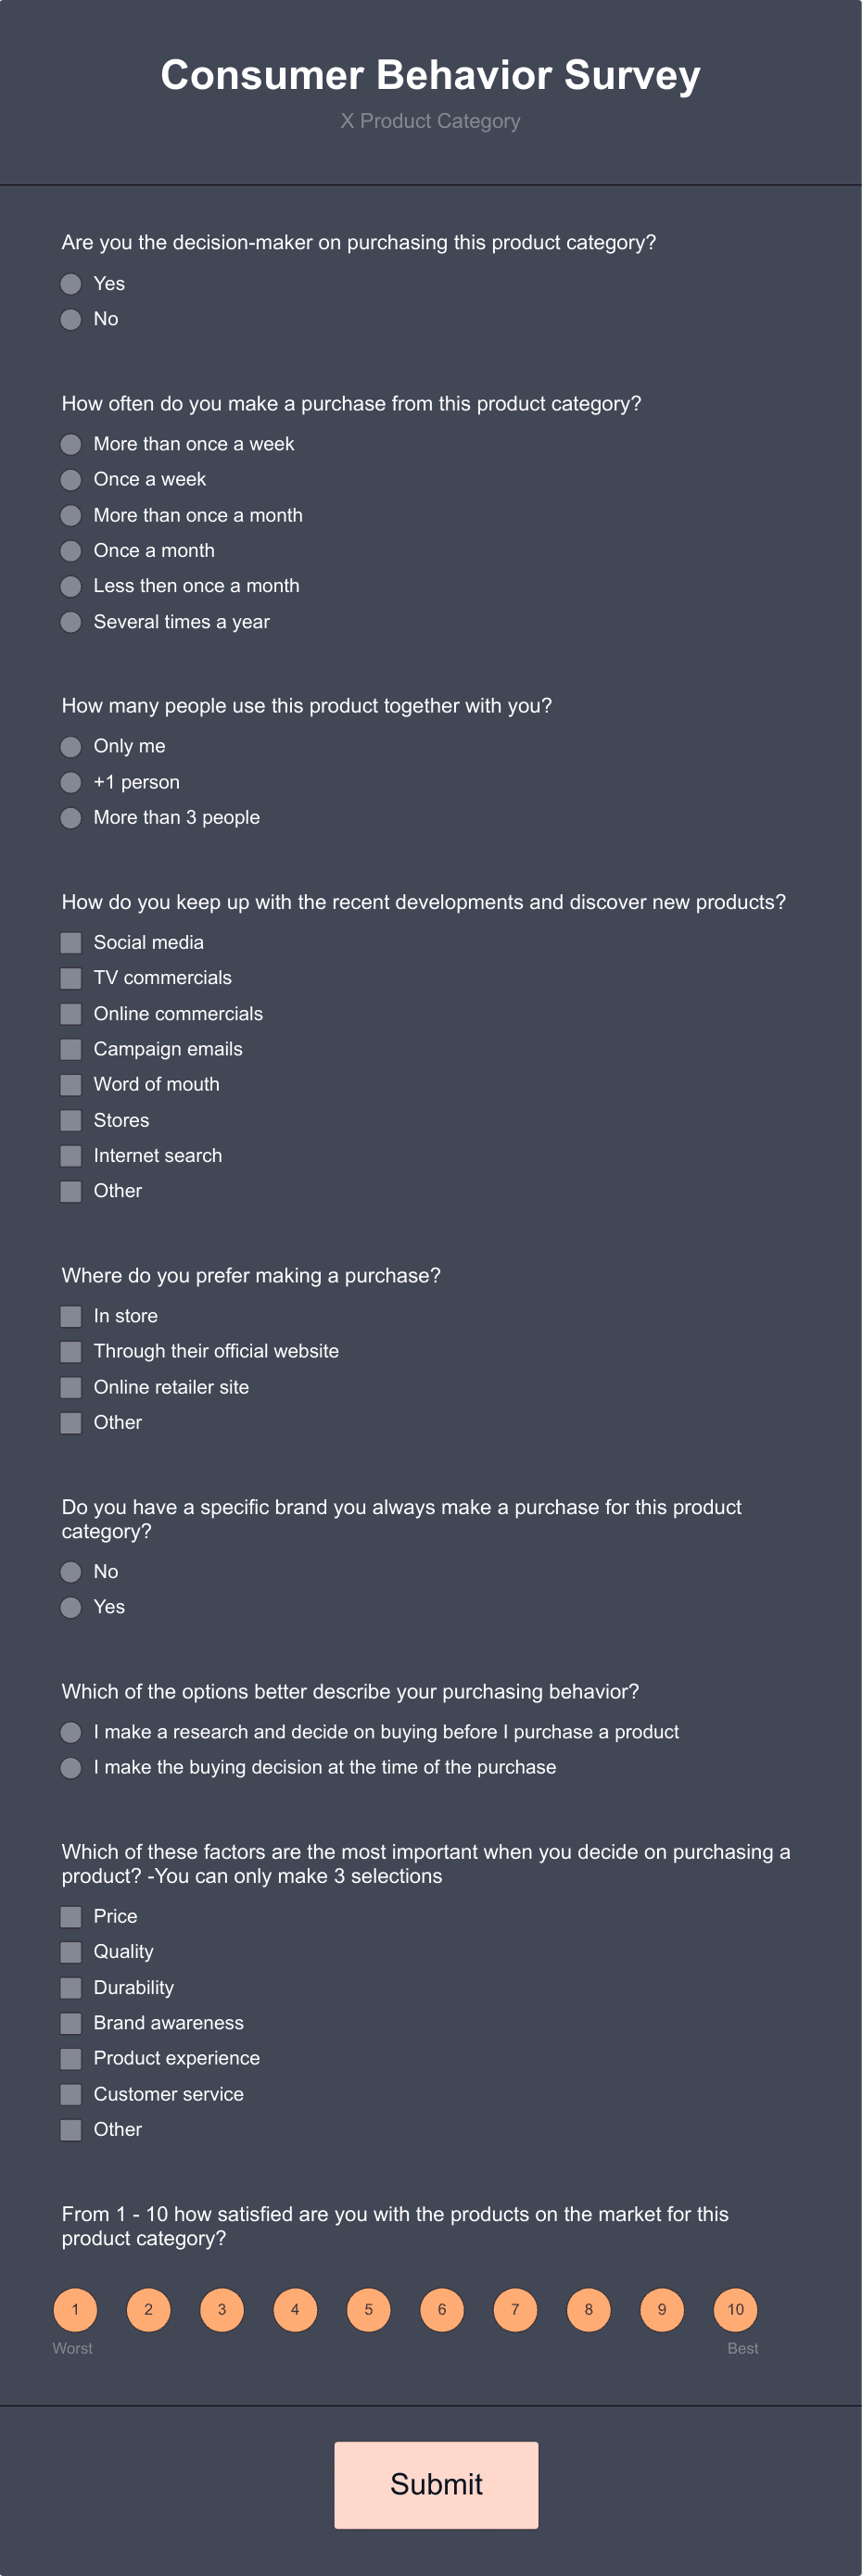Select 10 for Best satisfaction rating

pos(735,2310)
